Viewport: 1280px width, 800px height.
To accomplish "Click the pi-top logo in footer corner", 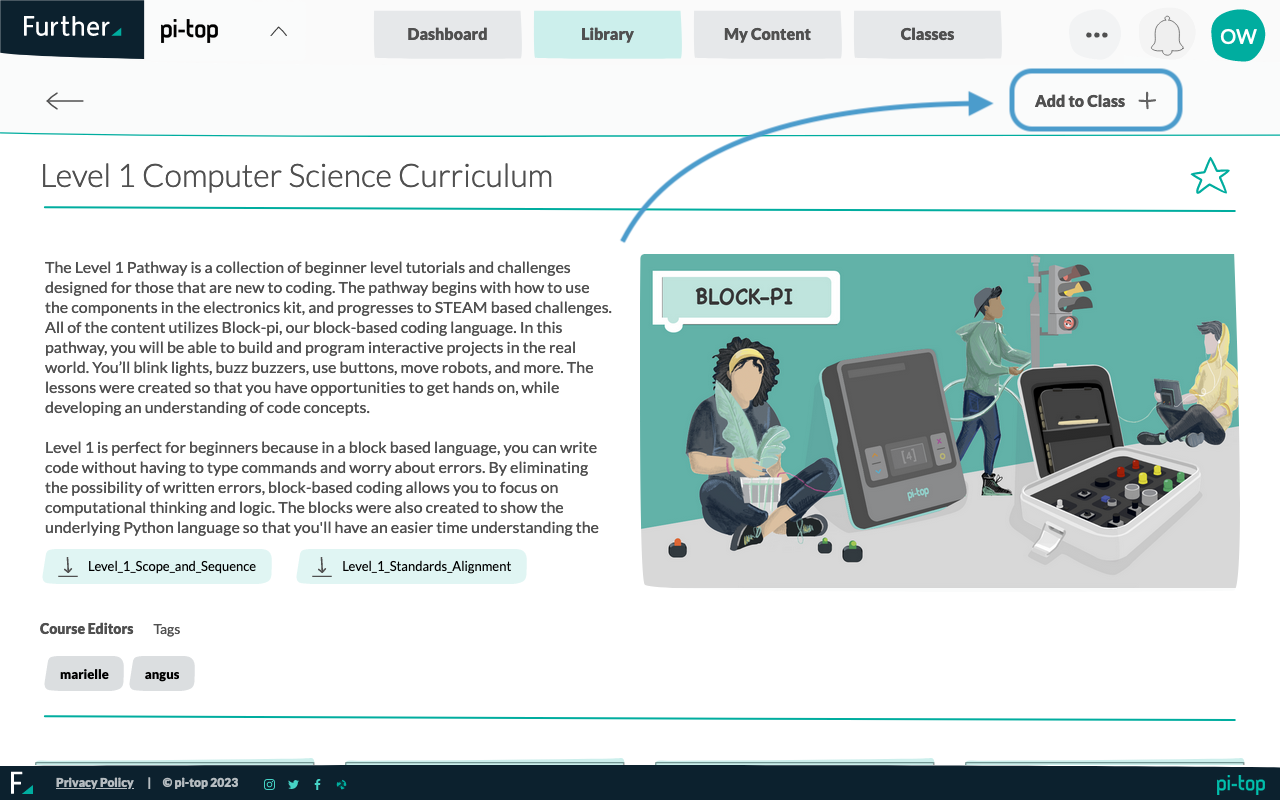I will [x=1241, y=784].
